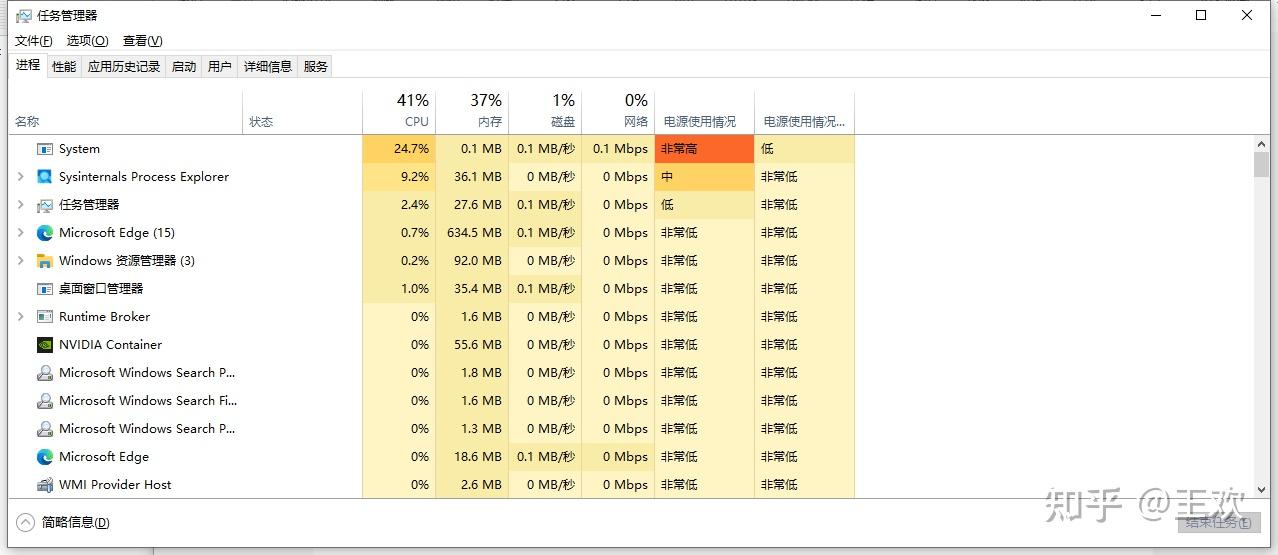
Task: Sort by the 41% CPU column header
Action: (x=399, y=112)
